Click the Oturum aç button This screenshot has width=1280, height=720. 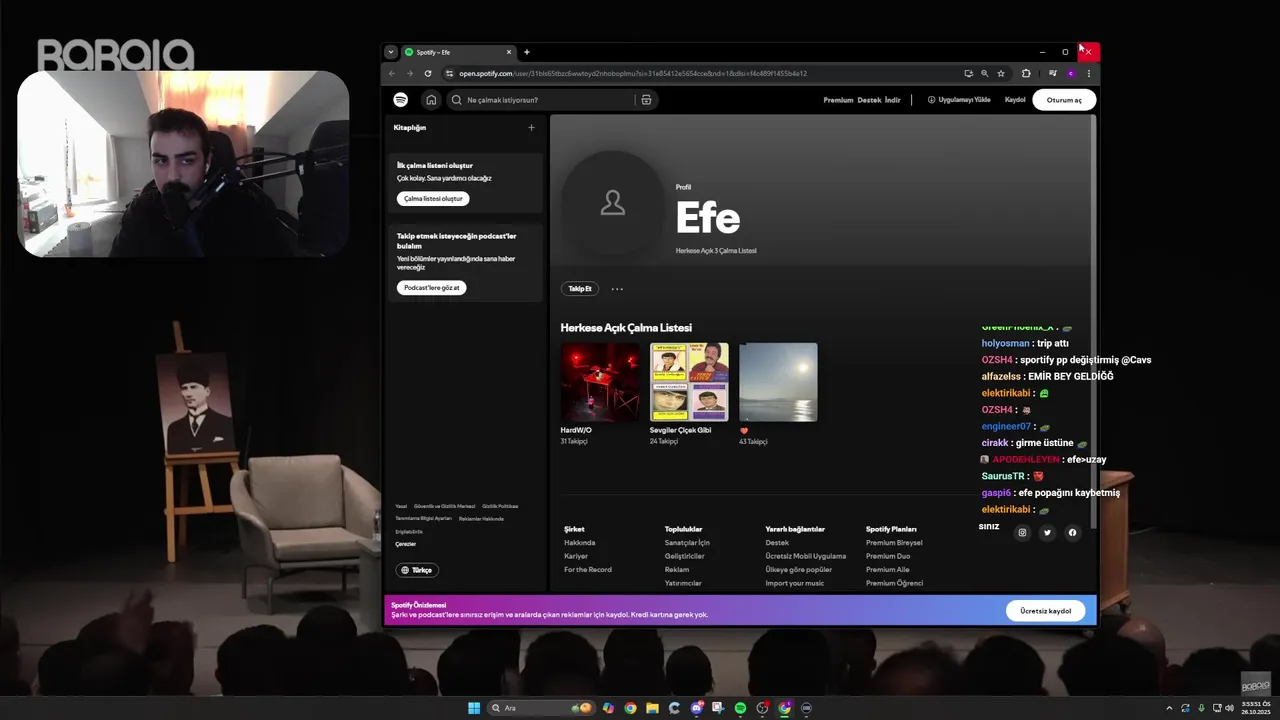pyautogui.click(x=1064, y=100)
